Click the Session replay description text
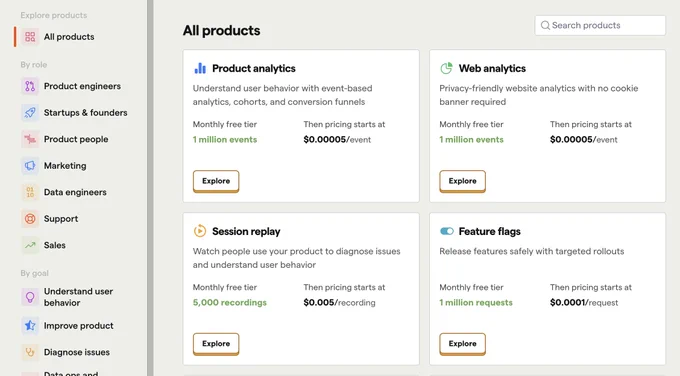Image resolution: width=680 pixels, height=376 pixels. [297, 258]
